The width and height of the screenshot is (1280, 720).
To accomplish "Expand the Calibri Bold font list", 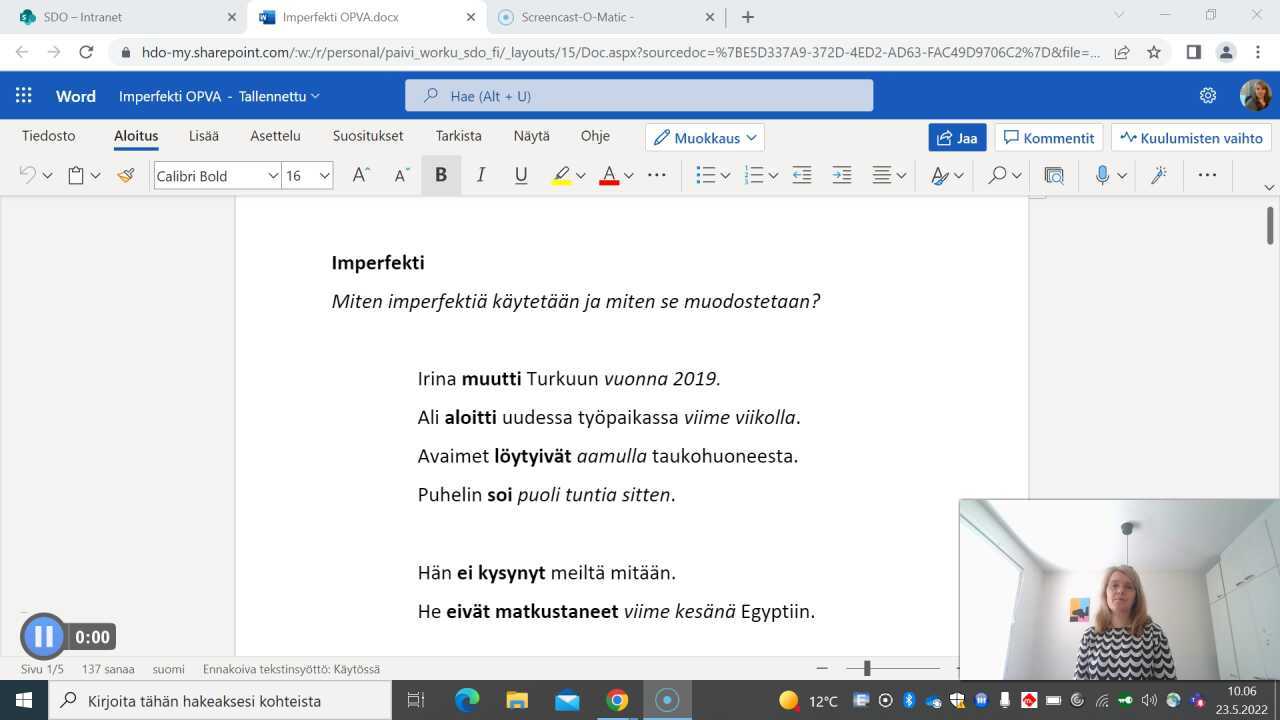I will point(274,175).
